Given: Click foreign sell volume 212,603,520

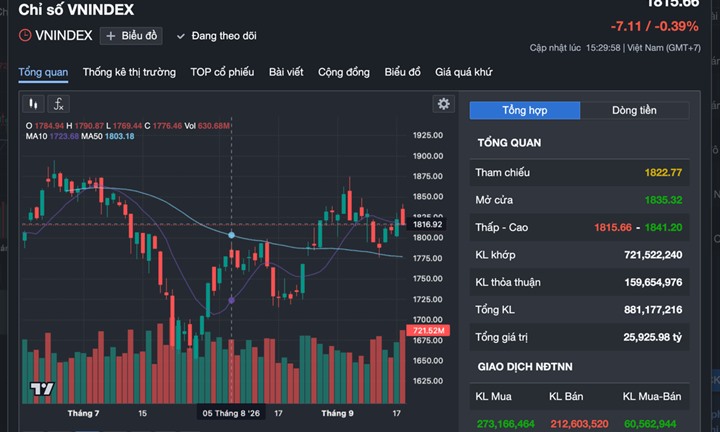Looking at the screenshot, I should pyautogui.click(x=579, y=424).
